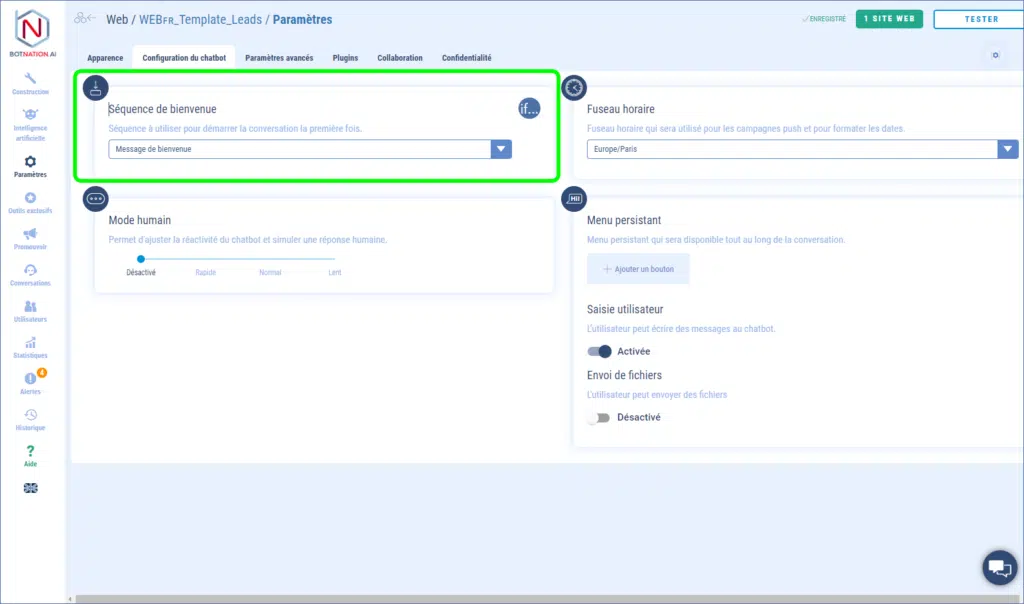Screen dimensions: 1024x604
Task: Enable the Envoi de fichiers toggle
Action: (x=598, y=417)
